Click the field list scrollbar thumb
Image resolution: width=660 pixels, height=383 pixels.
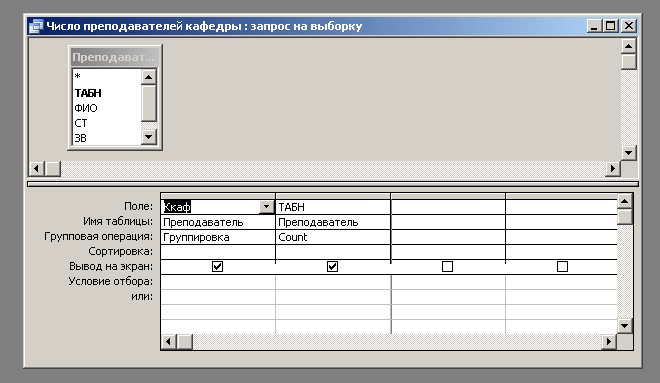(x=149, y=104)
